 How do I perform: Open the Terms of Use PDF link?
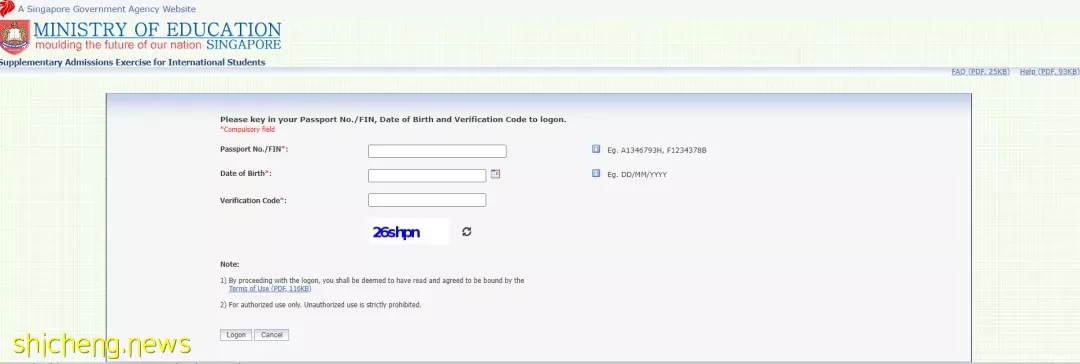[x=270, y=289]
